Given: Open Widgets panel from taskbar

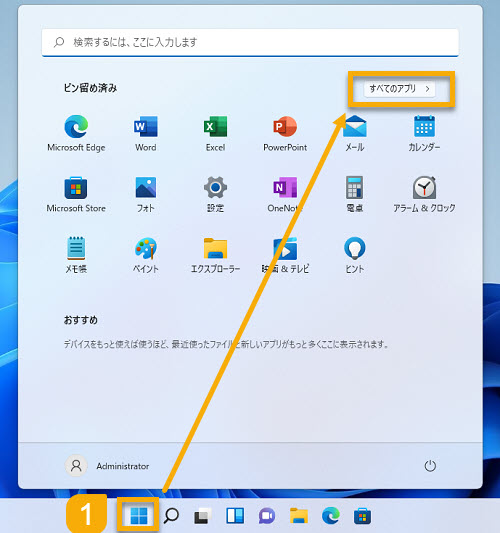Looking at the screenshot, I should coord(235,516).
